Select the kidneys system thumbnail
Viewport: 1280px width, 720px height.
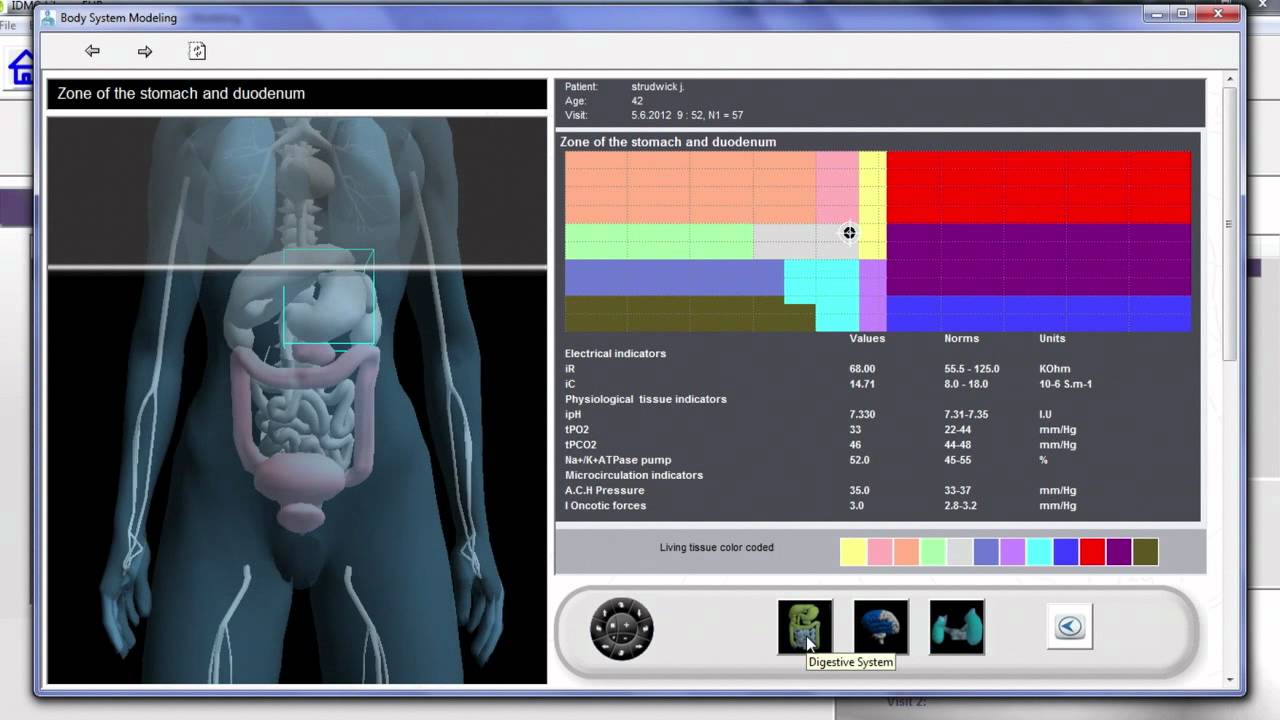956,627
